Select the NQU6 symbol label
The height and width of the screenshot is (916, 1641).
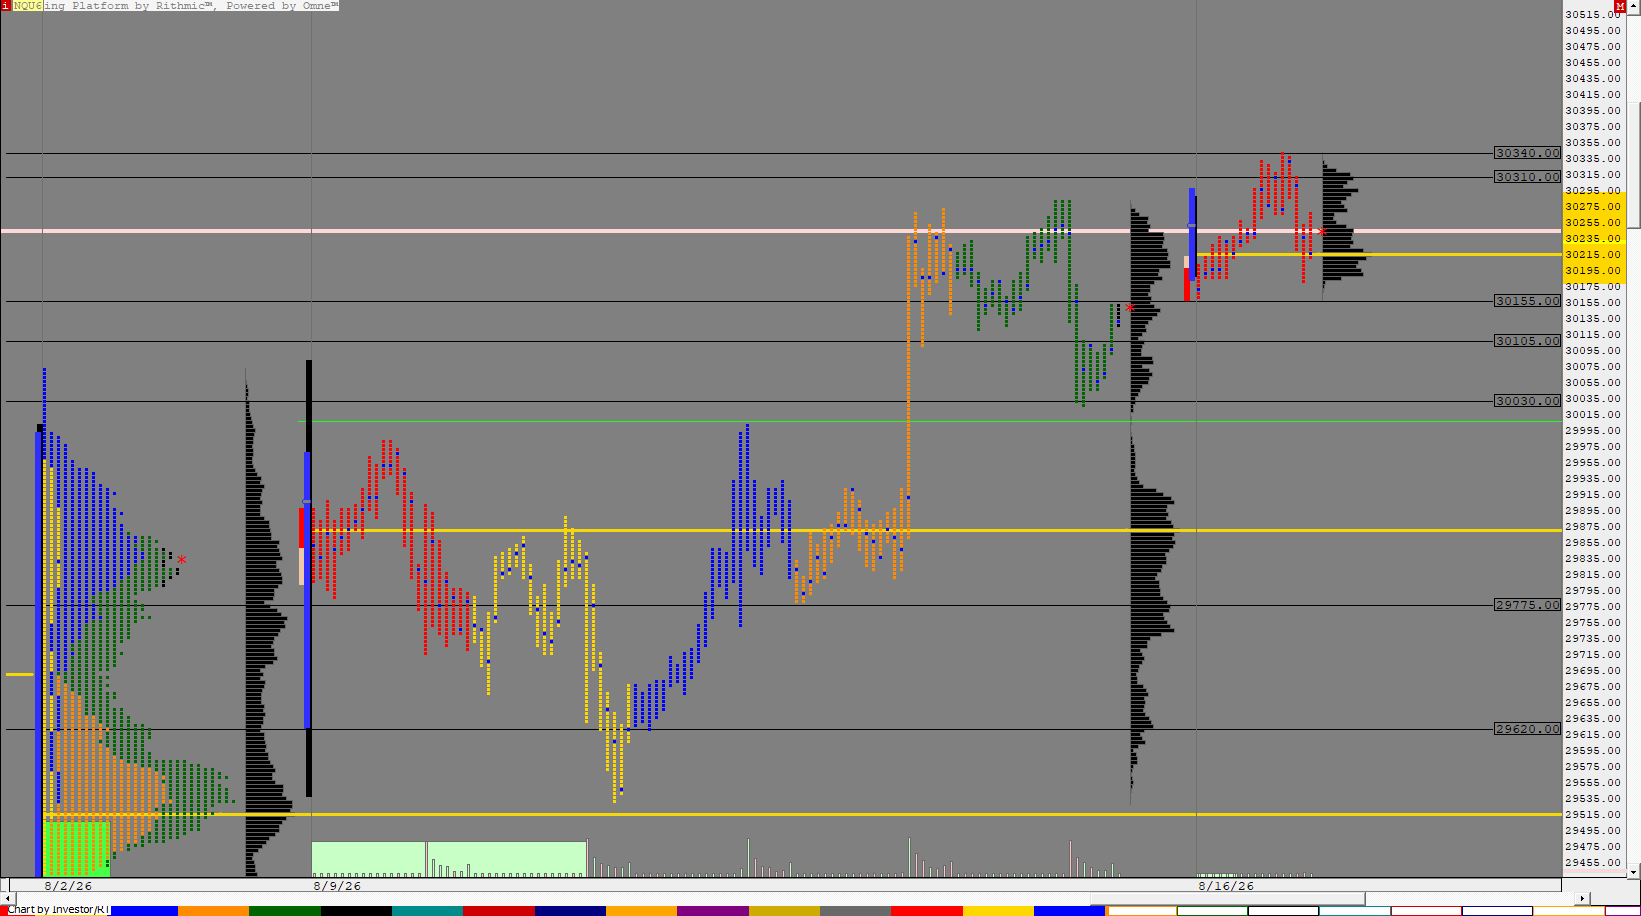tap(27, 6)
